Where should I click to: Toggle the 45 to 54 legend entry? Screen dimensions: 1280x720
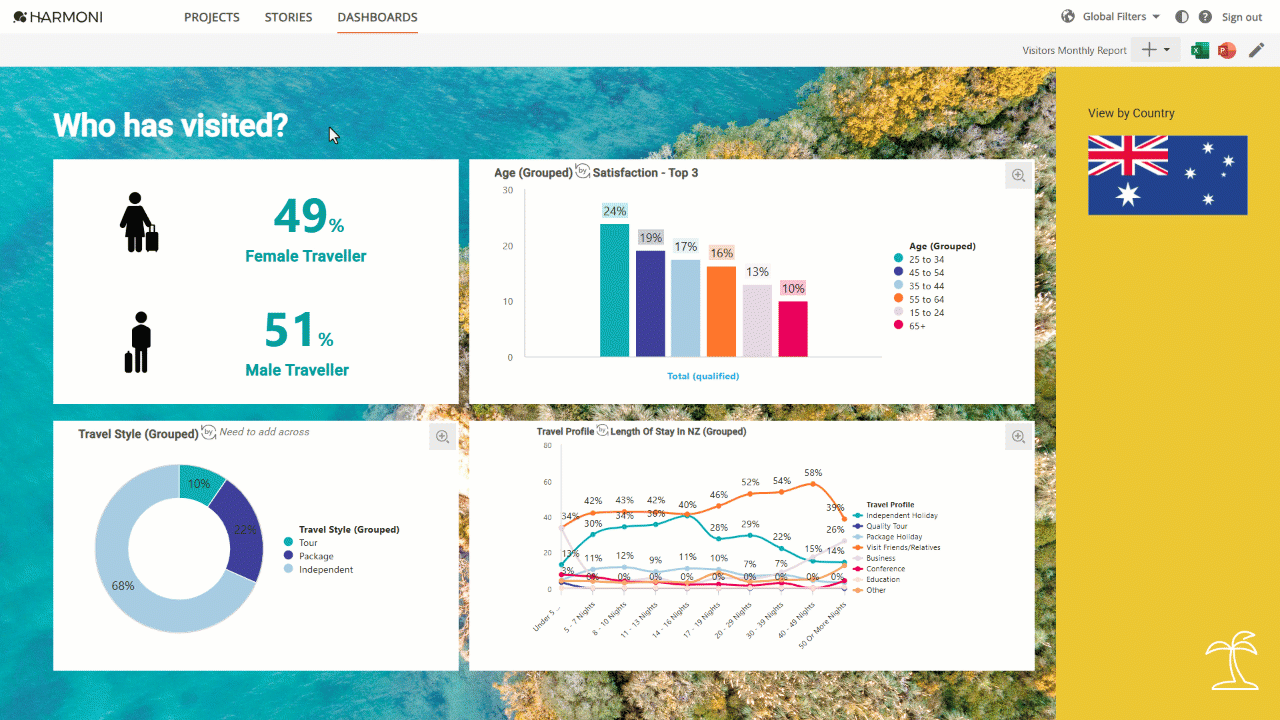tap(920, 272)
